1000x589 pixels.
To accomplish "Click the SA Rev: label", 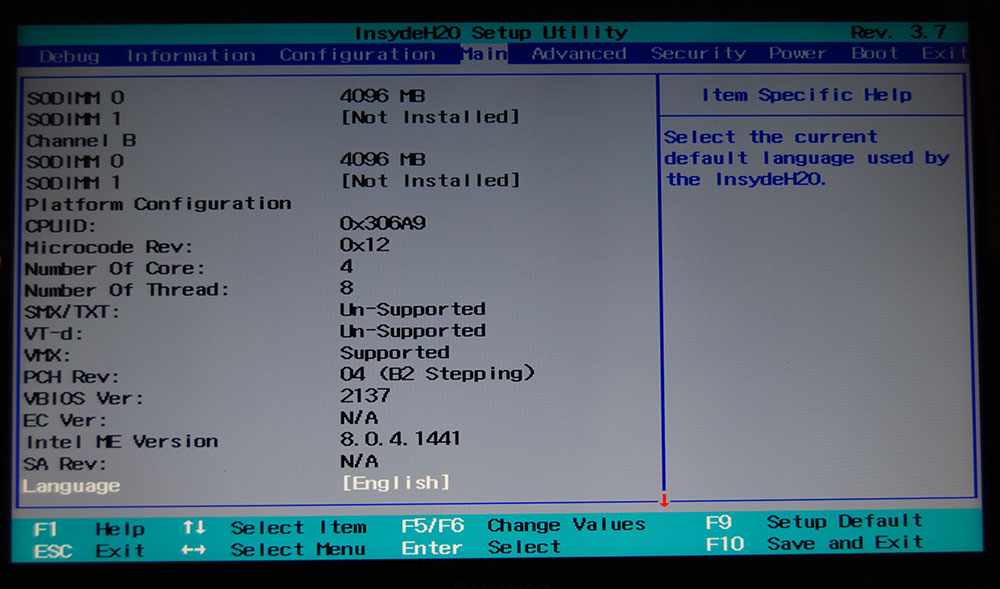I will coord(65,464).
